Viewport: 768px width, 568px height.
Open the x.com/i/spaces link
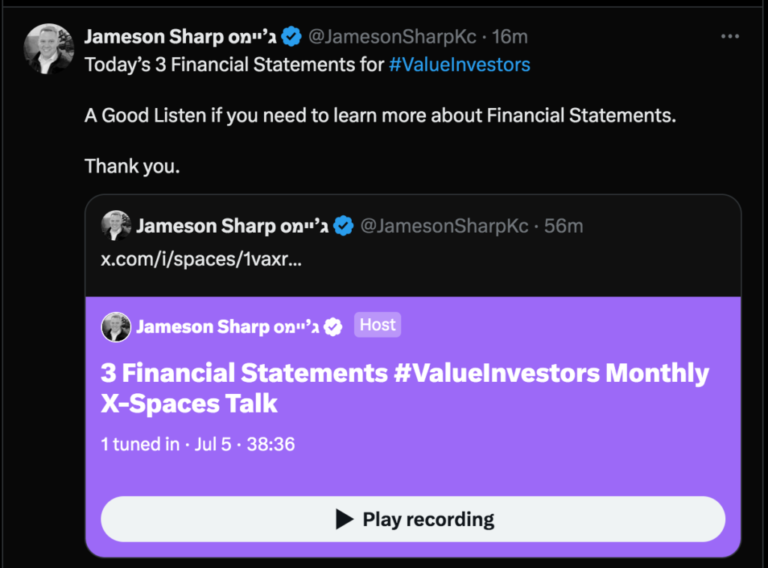pyautogui.click(x=201, y=259)
